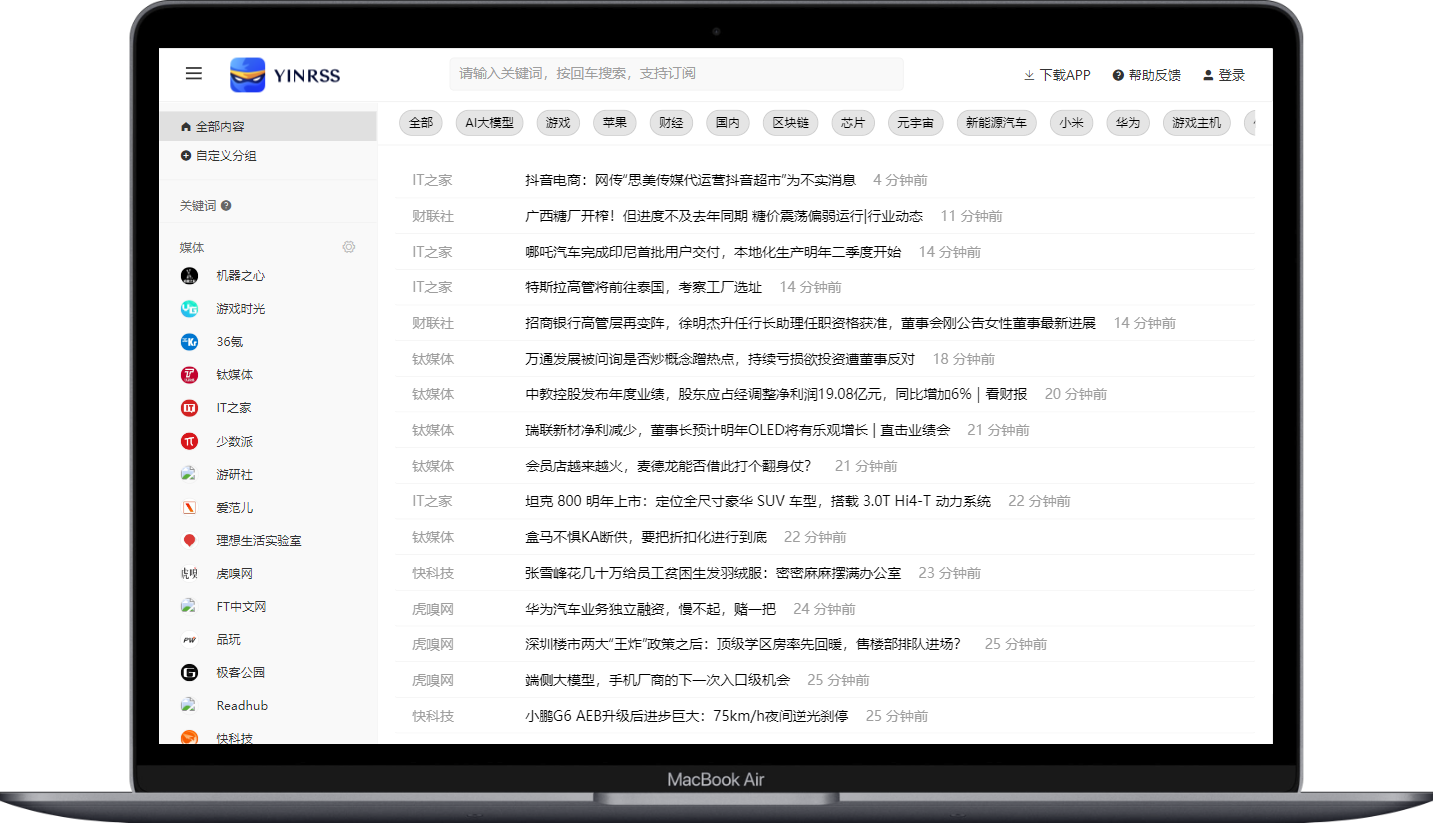Viewport: 1433px width, 823px height.
Task: Select the 小米 category tab
Action: (x=1071, y=123)
